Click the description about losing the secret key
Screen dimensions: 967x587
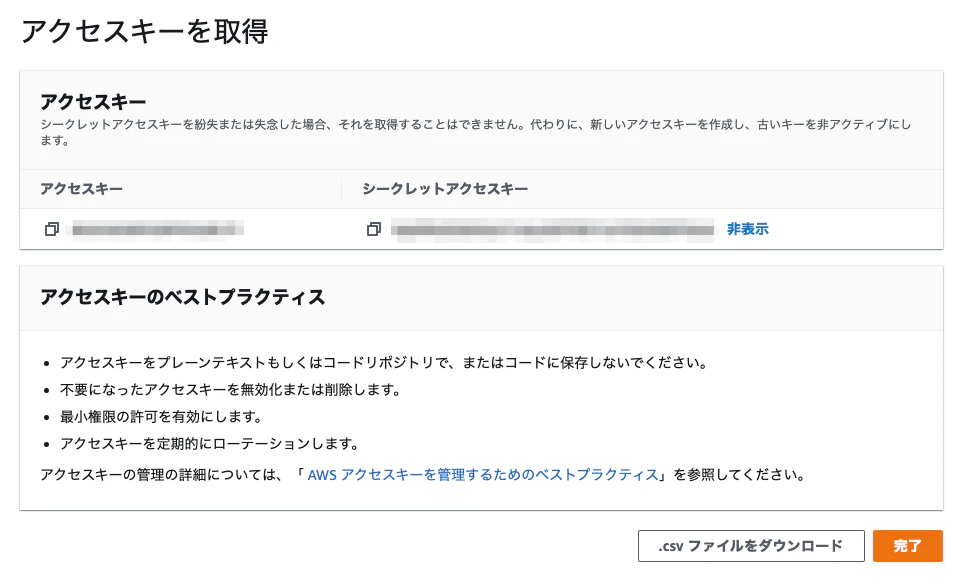(475, 132)
